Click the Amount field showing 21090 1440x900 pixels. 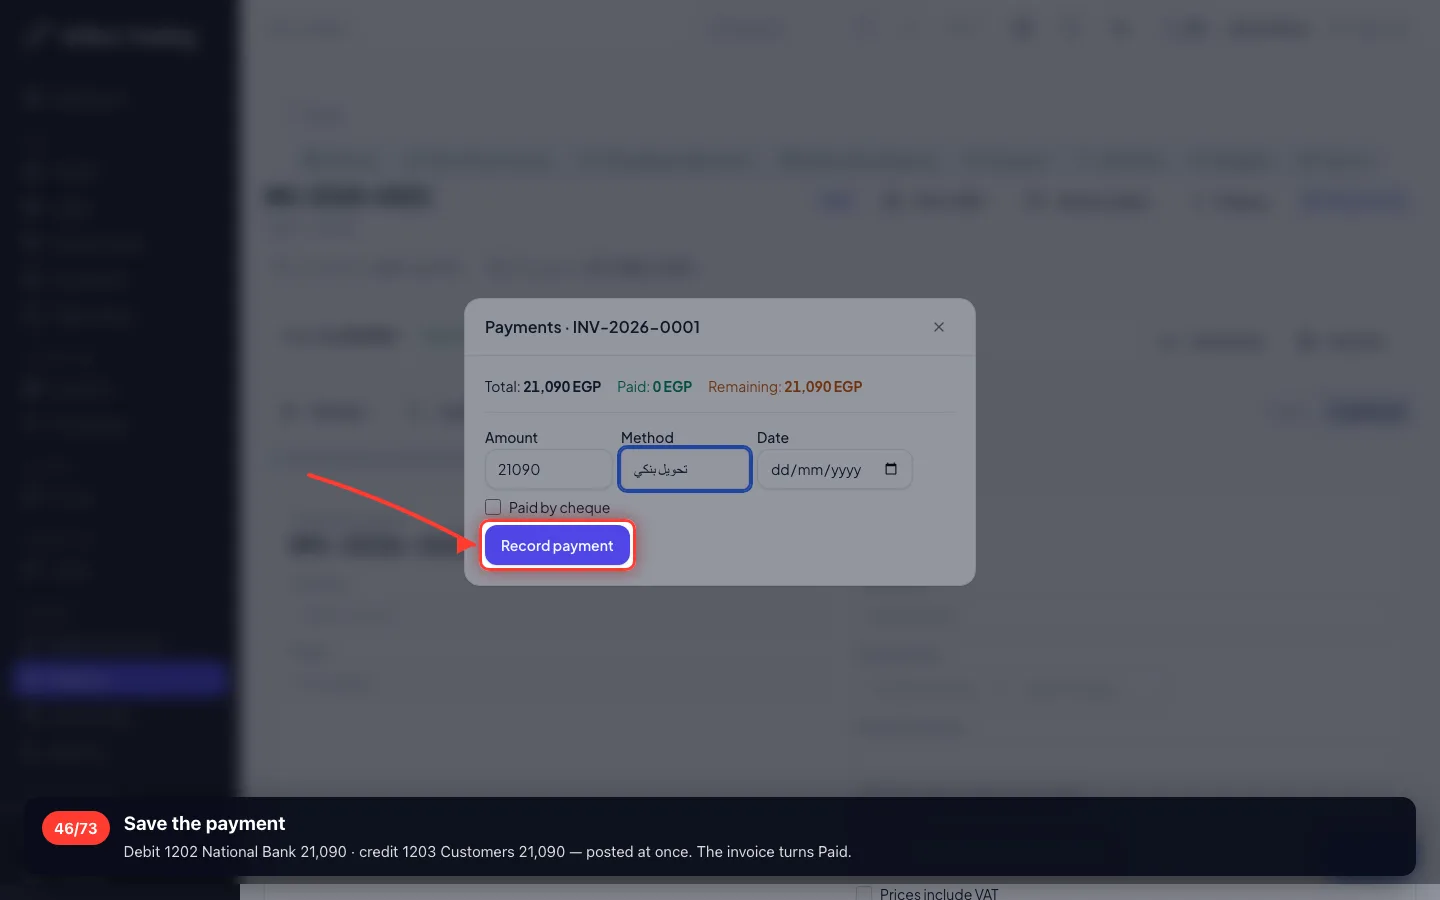coord(548,469)
